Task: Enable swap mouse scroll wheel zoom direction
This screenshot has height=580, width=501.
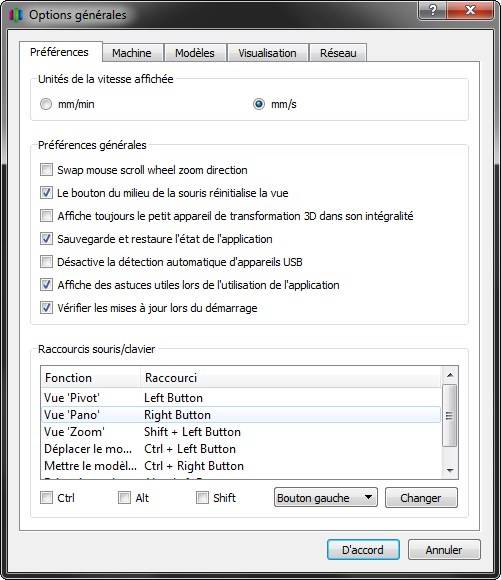Action: point(46,170)
